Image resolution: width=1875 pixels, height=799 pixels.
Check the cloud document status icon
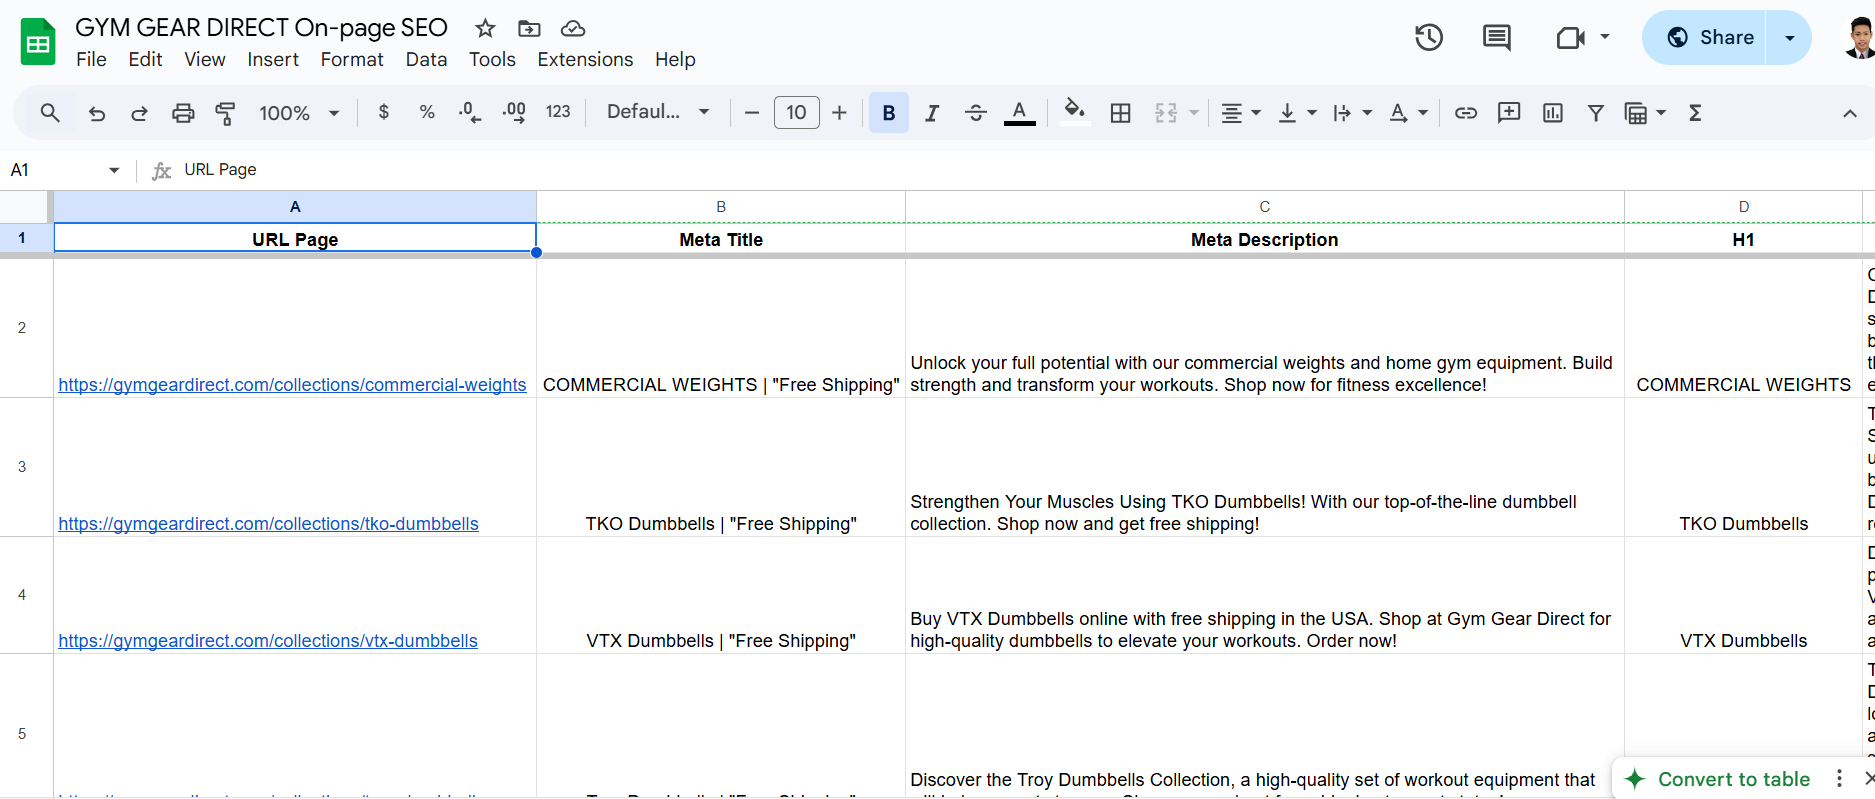tap(573, 28)
